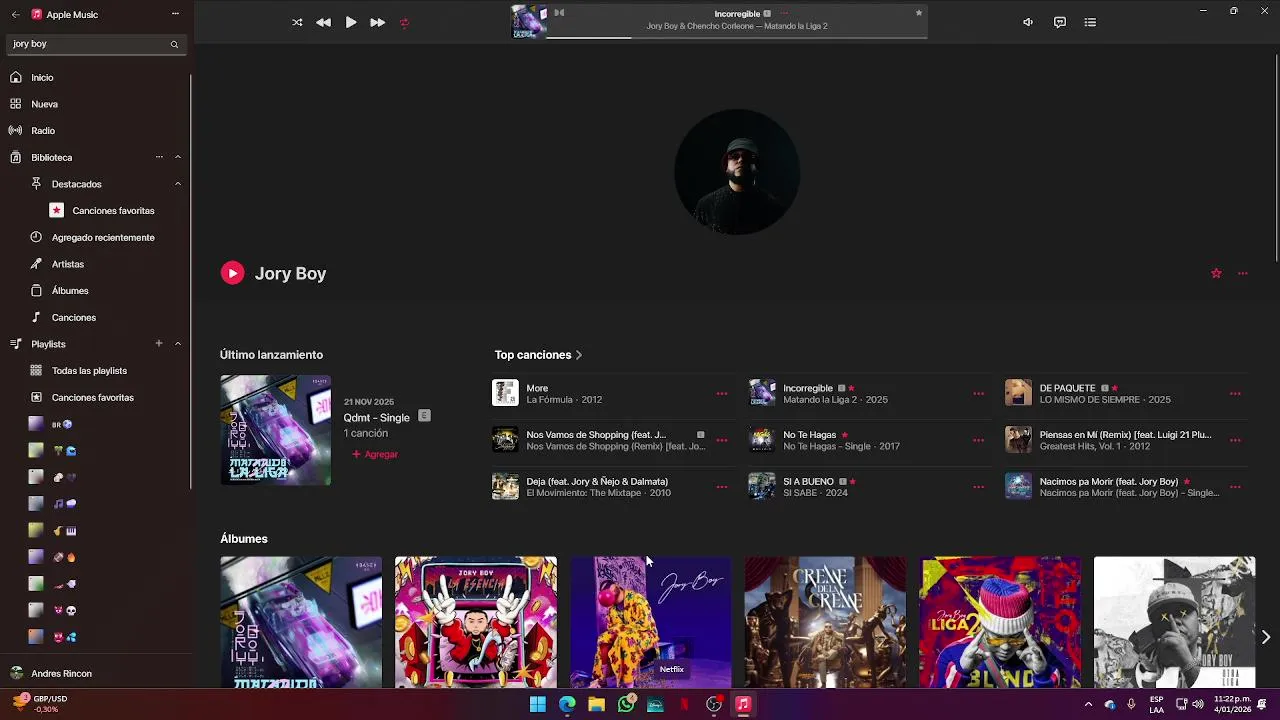
Task: Skip to next track
Action: (377, 22)
